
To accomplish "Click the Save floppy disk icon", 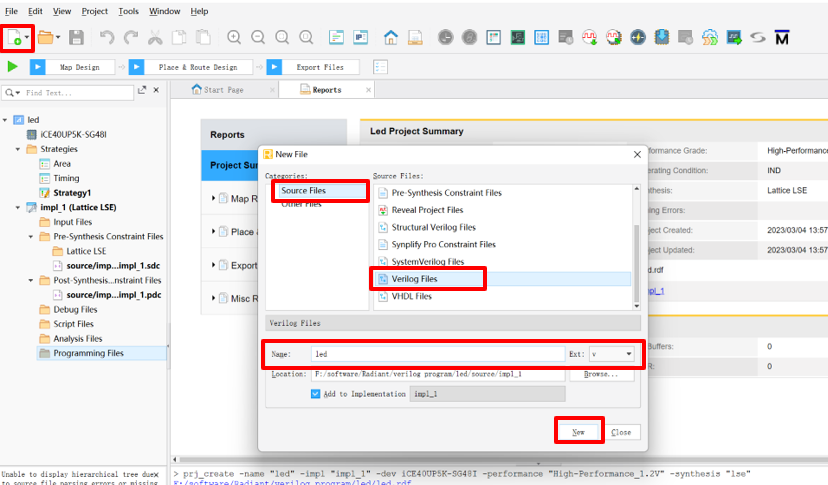I will click(x=77, y=38).
